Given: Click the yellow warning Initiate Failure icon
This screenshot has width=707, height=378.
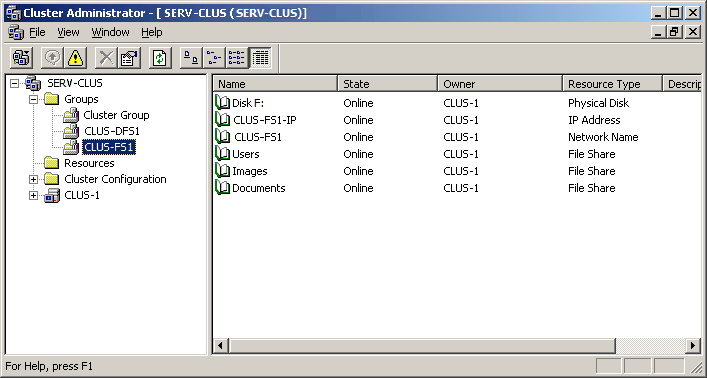Looking at the screenshot, I should [75, 58].
